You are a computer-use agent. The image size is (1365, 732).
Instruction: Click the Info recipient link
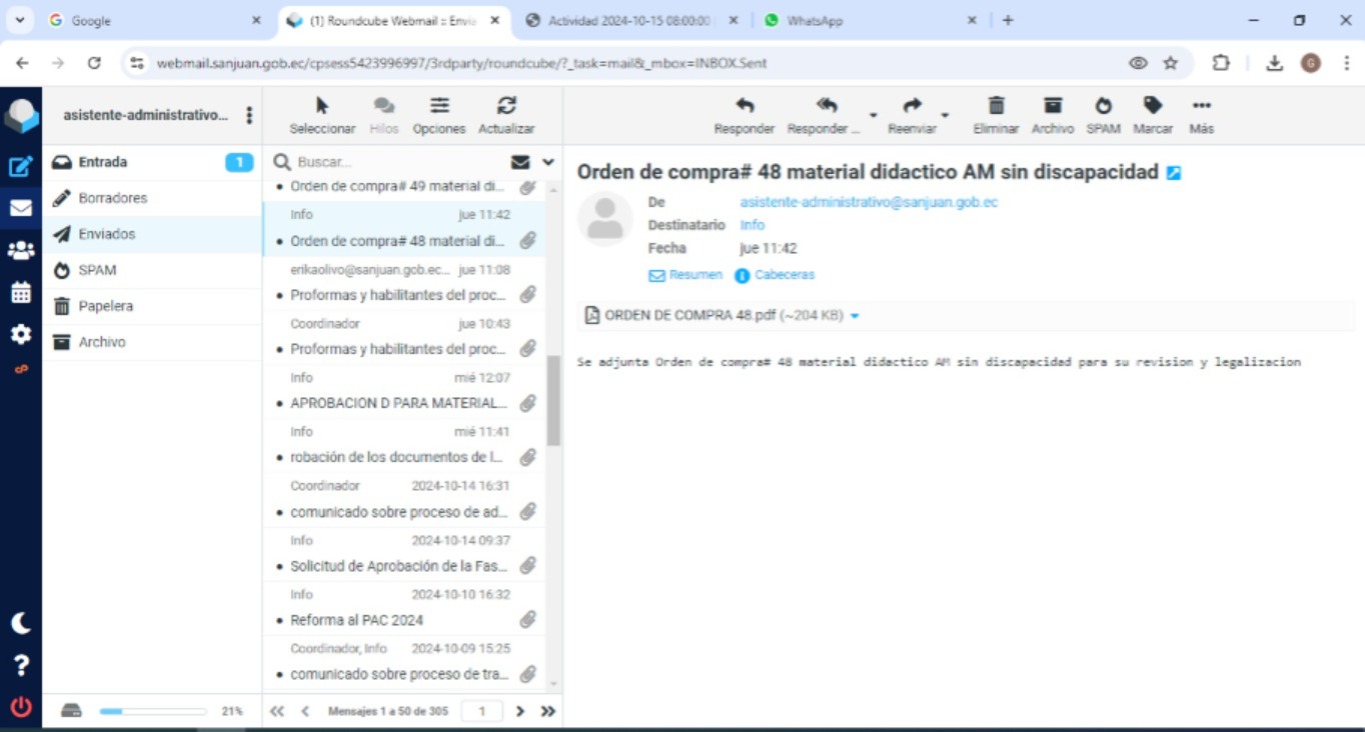pos(752,225)
